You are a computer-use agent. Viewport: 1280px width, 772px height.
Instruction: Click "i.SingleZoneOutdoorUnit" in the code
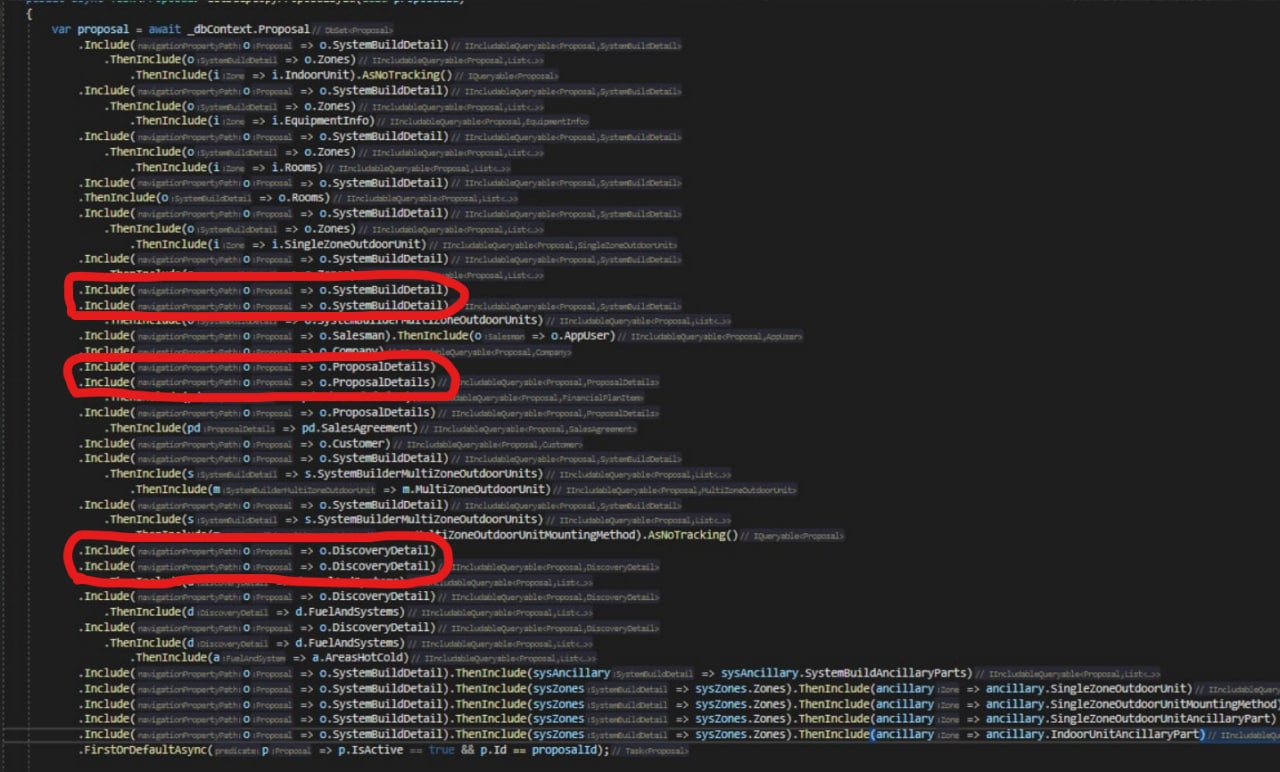click(x=348, y=244)
